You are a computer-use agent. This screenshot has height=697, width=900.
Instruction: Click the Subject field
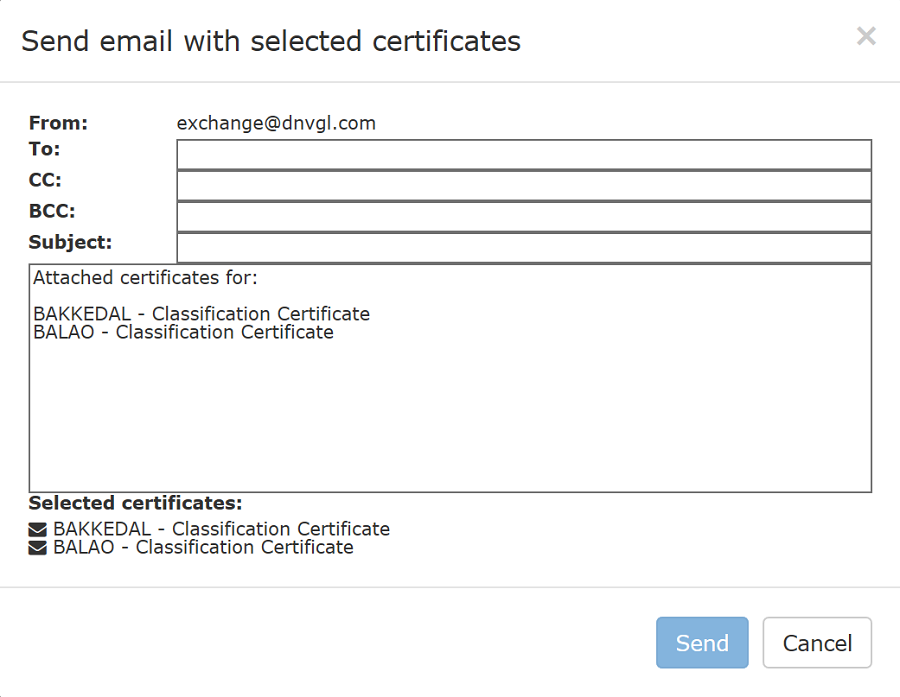point(522,248)
